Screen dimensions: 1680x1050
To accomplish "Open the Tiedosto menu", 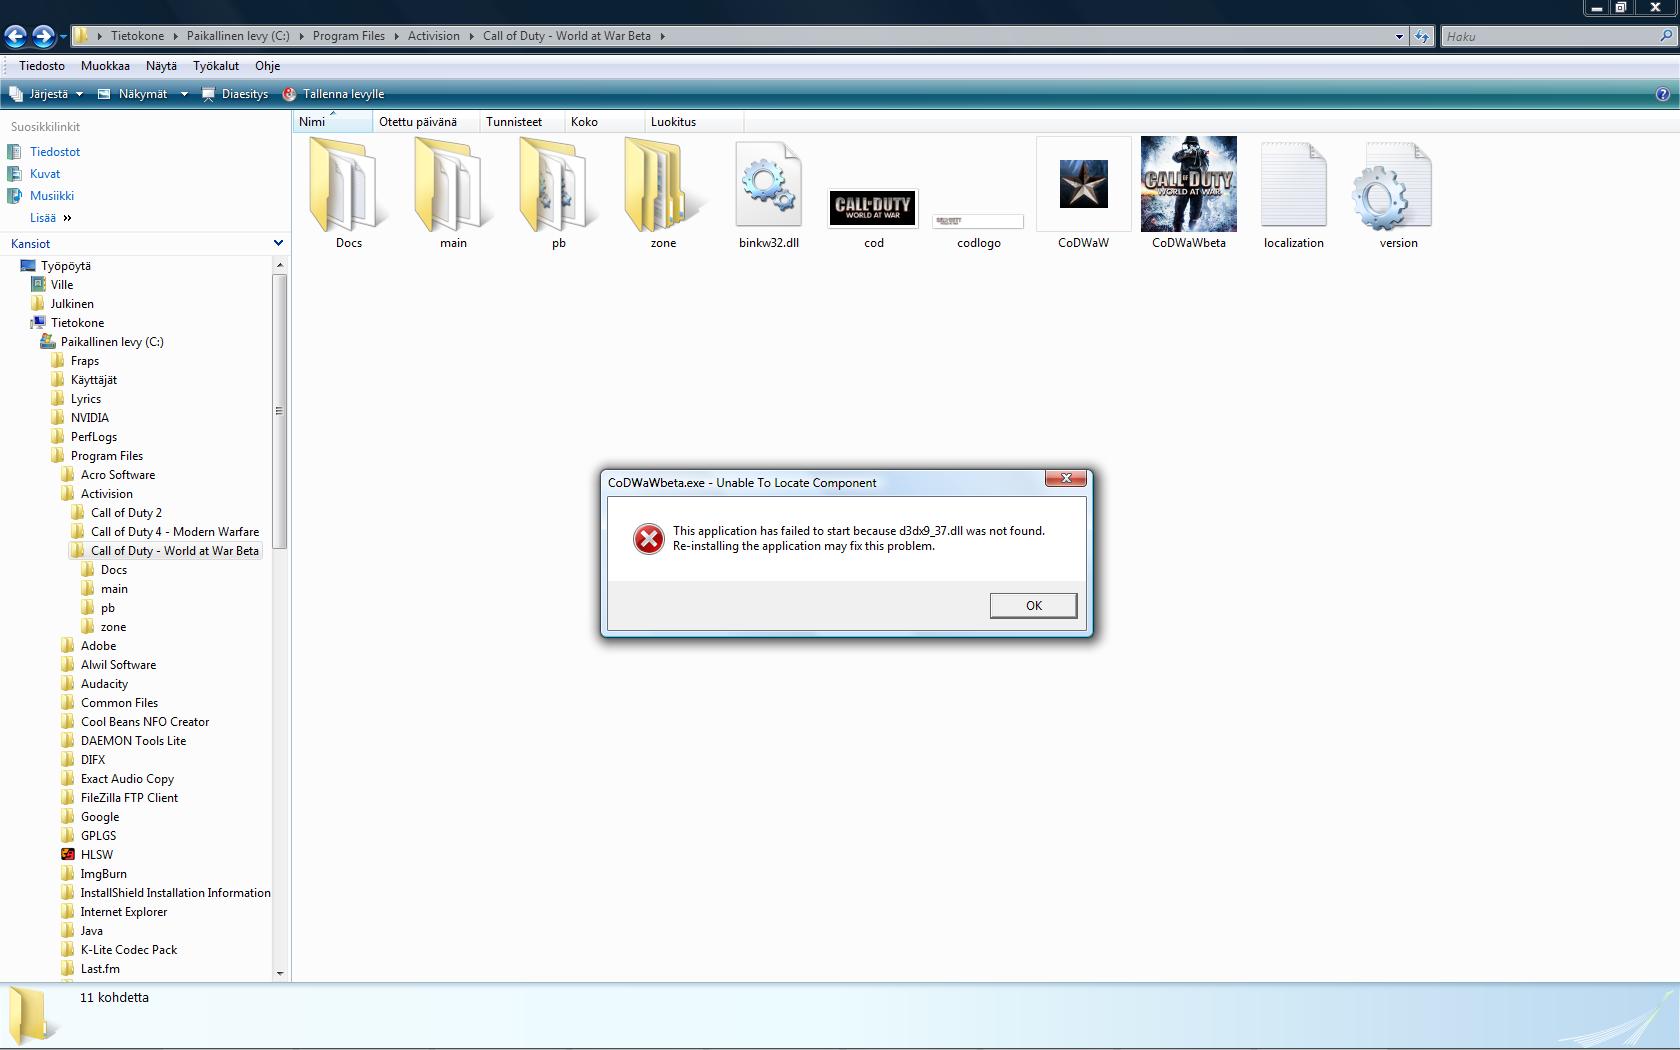I will 42,66.
